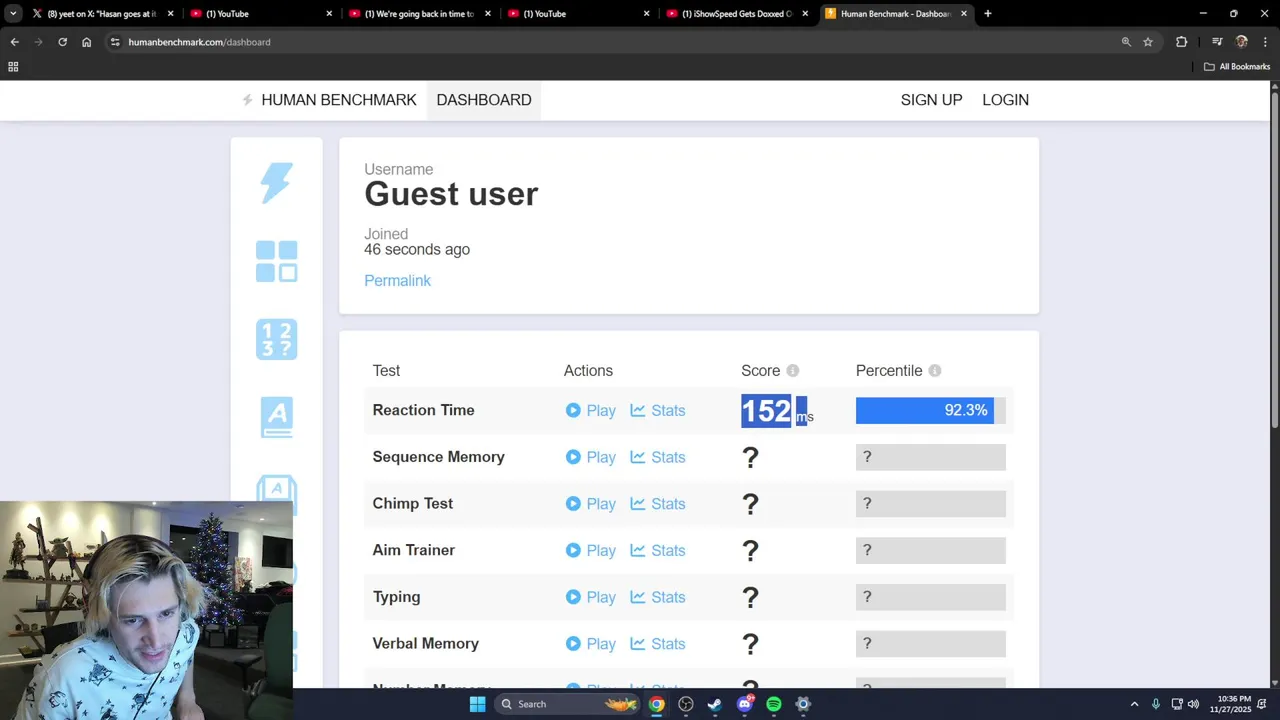1280x720 pixels.
Task: Open apps grid in bookmarks bar
Action: tap(13, 67)
